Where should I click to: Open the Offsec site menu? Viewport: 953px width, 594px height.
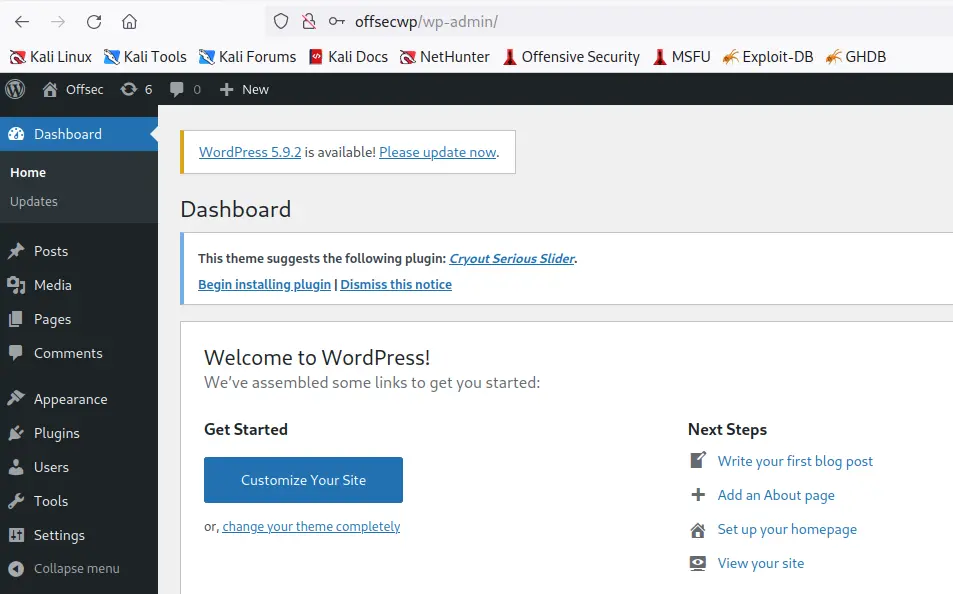pyautogui.click(x=73, y=89)
